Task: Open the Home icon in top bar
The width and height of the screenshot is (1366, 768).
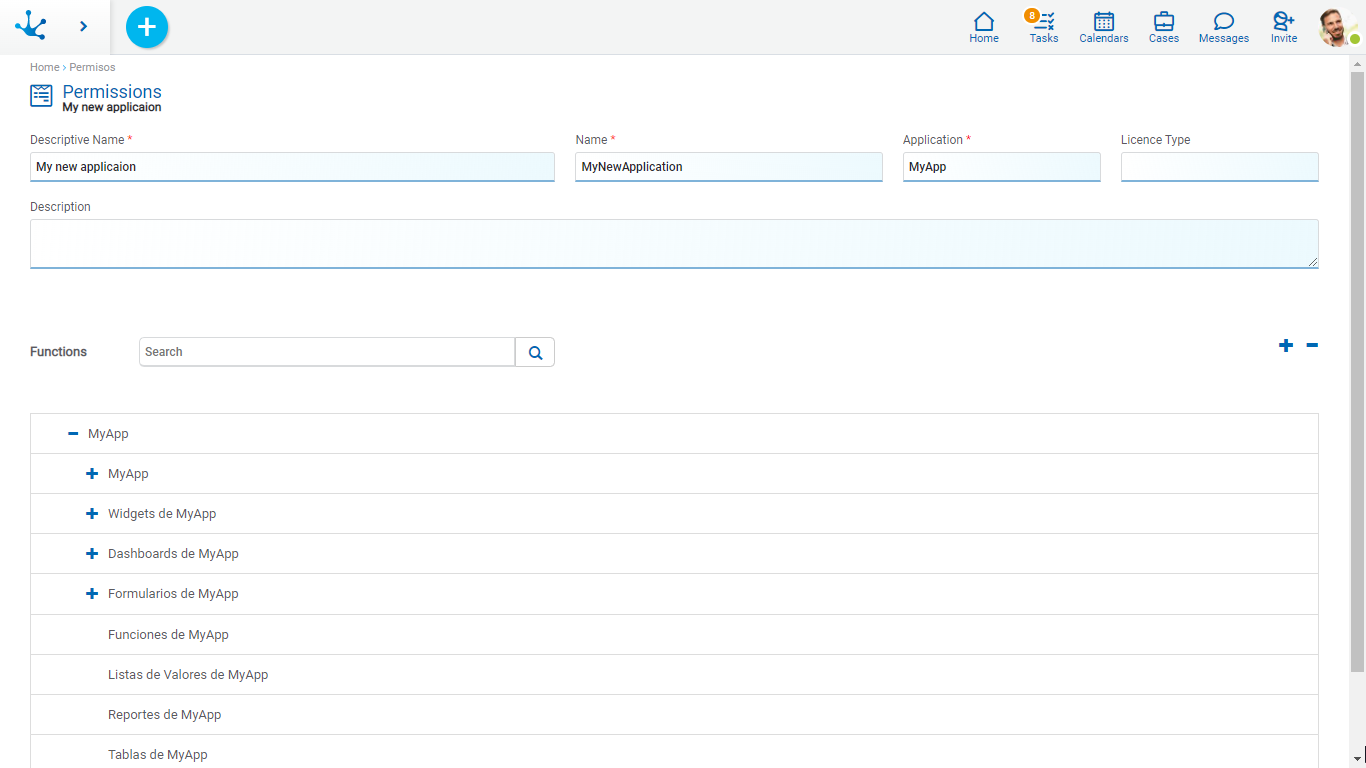Action: tap(984, 27)
